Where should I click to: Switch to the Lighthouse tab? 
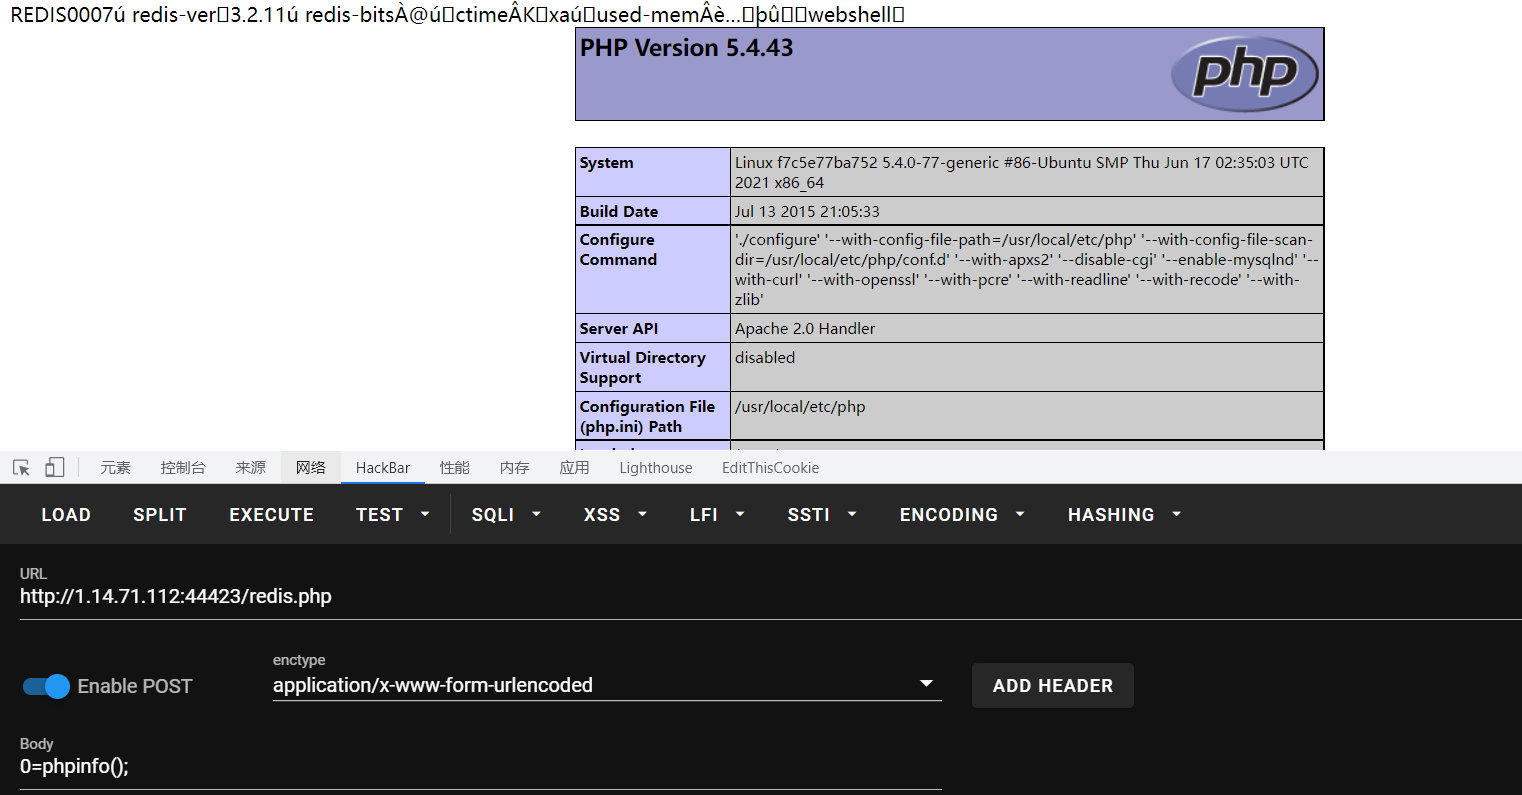(x=655, y=467)
